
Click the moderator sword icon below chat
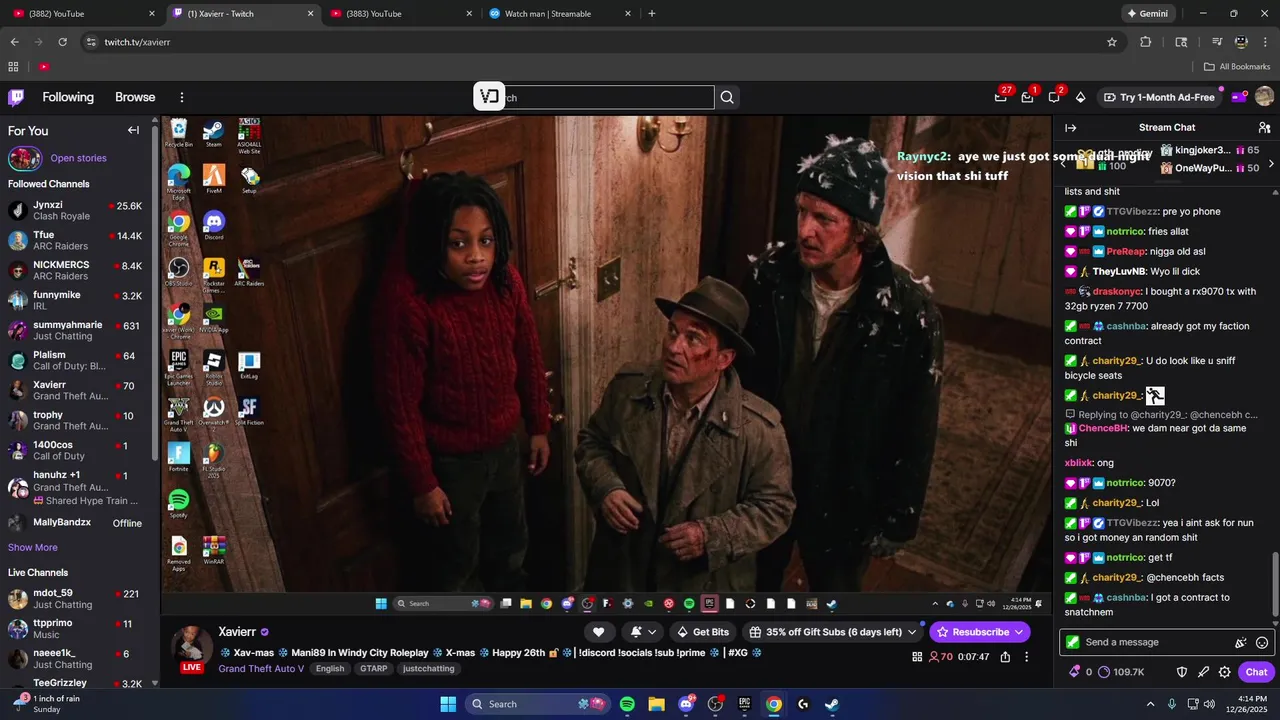pos(1203,672)
